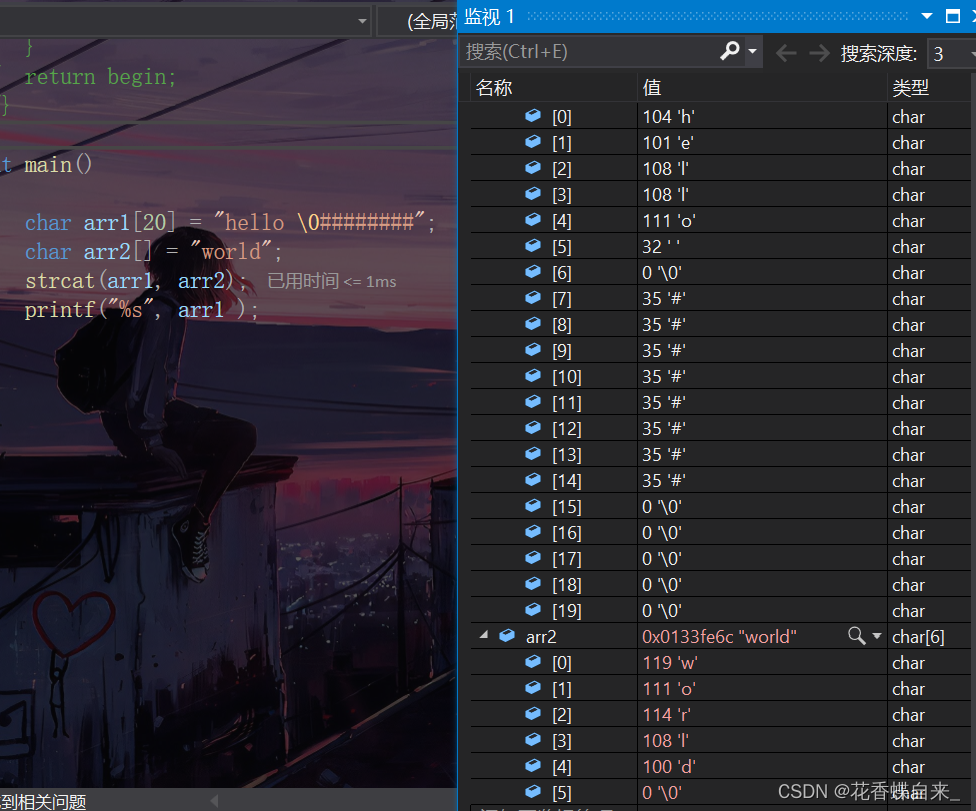Focus the Search (Ctrl+E) input field
The image size is (976, 811).
click(x=590, y=51)
